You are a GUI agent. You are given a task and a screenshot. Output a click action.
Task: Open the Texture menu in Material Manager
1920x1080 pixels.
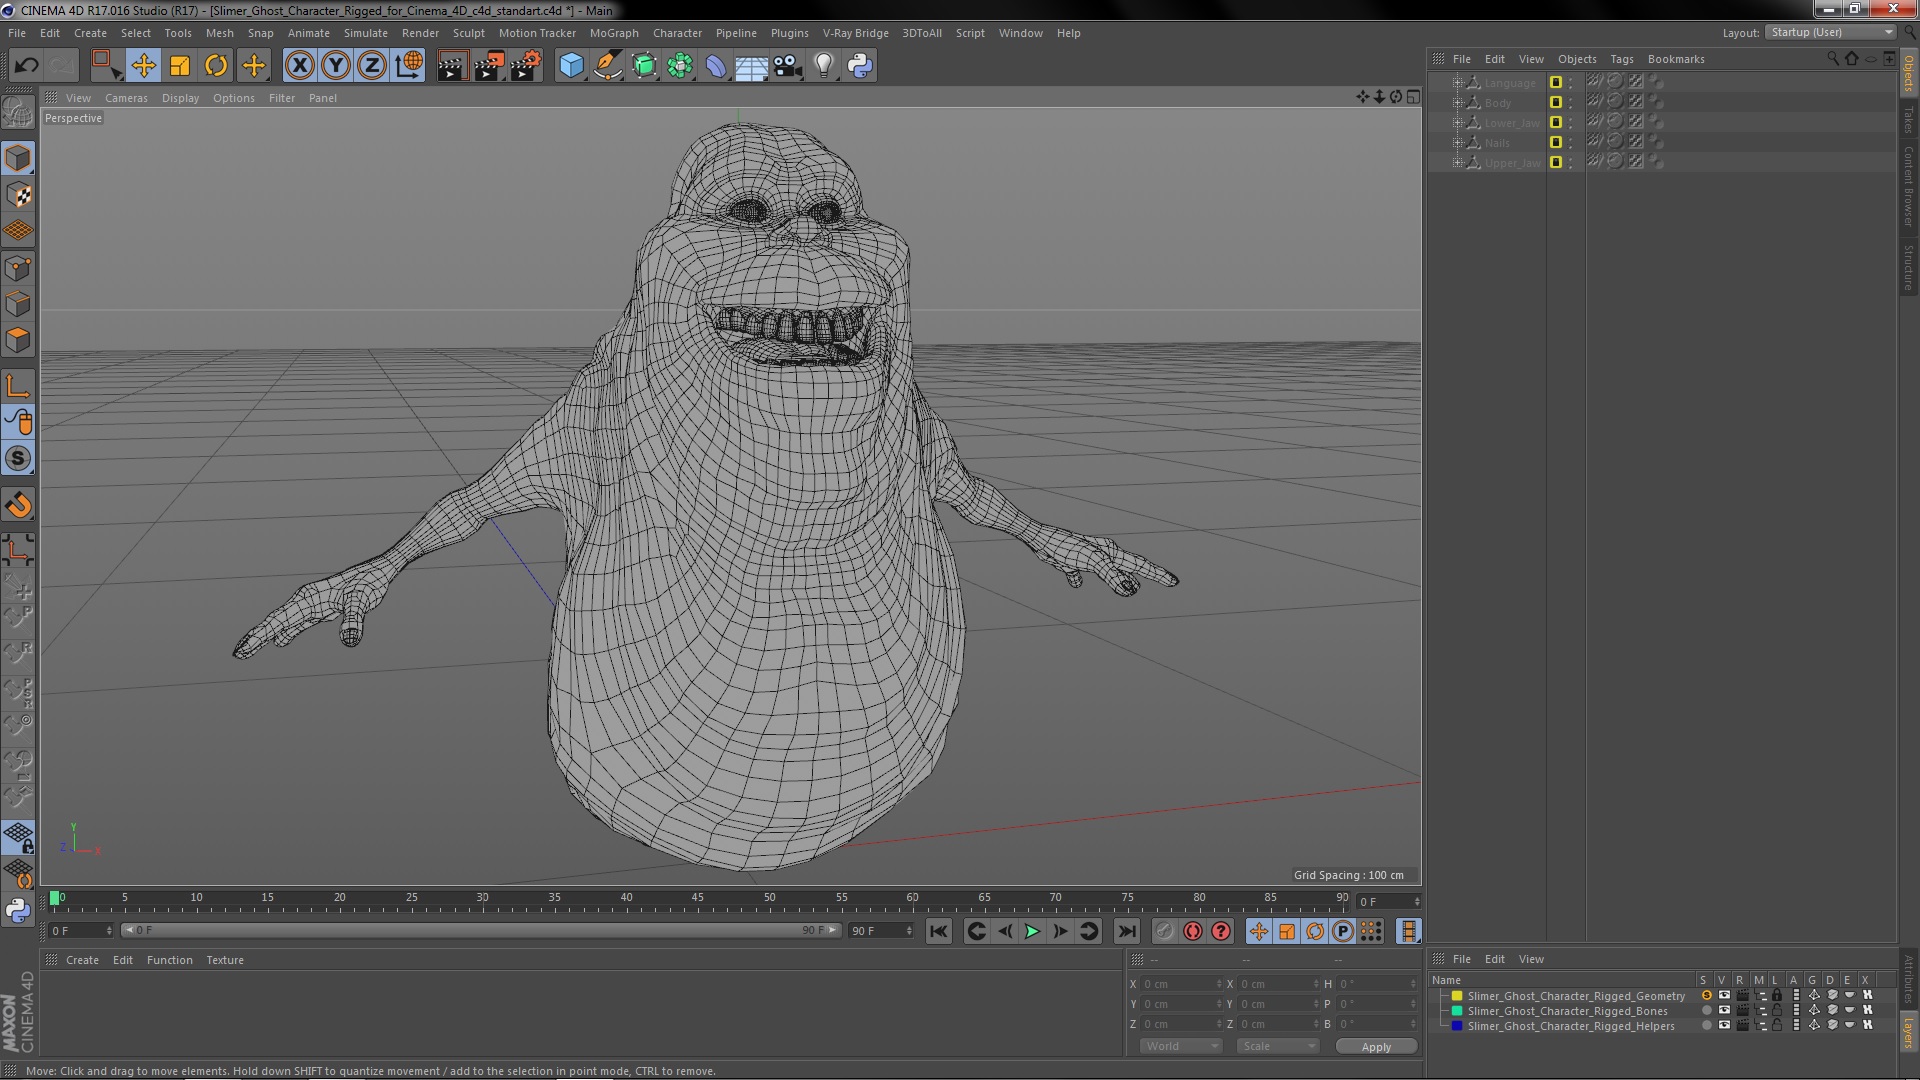click(x=225, y=960)
